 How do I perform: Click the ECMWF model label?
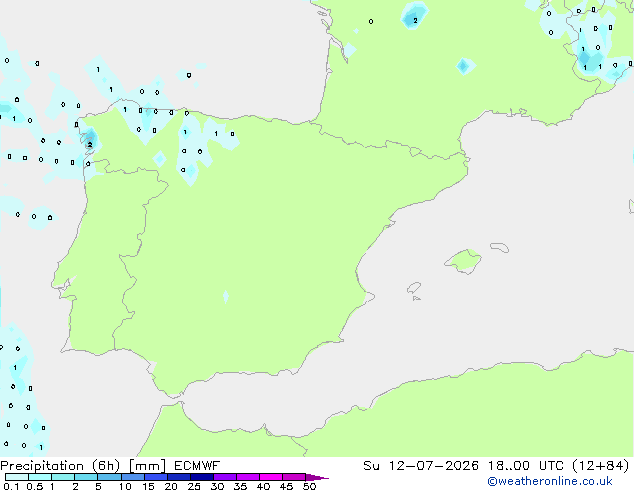197,466
